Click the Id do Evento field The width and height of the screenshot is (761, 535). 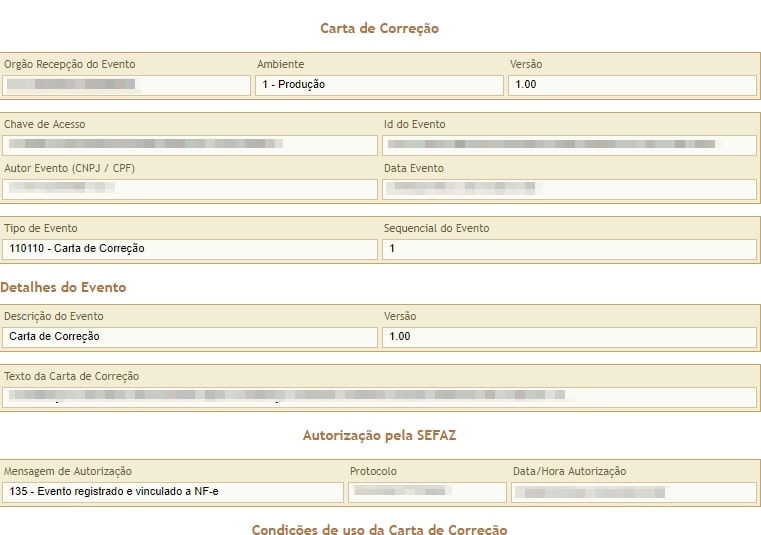click(x=569, y=145)
